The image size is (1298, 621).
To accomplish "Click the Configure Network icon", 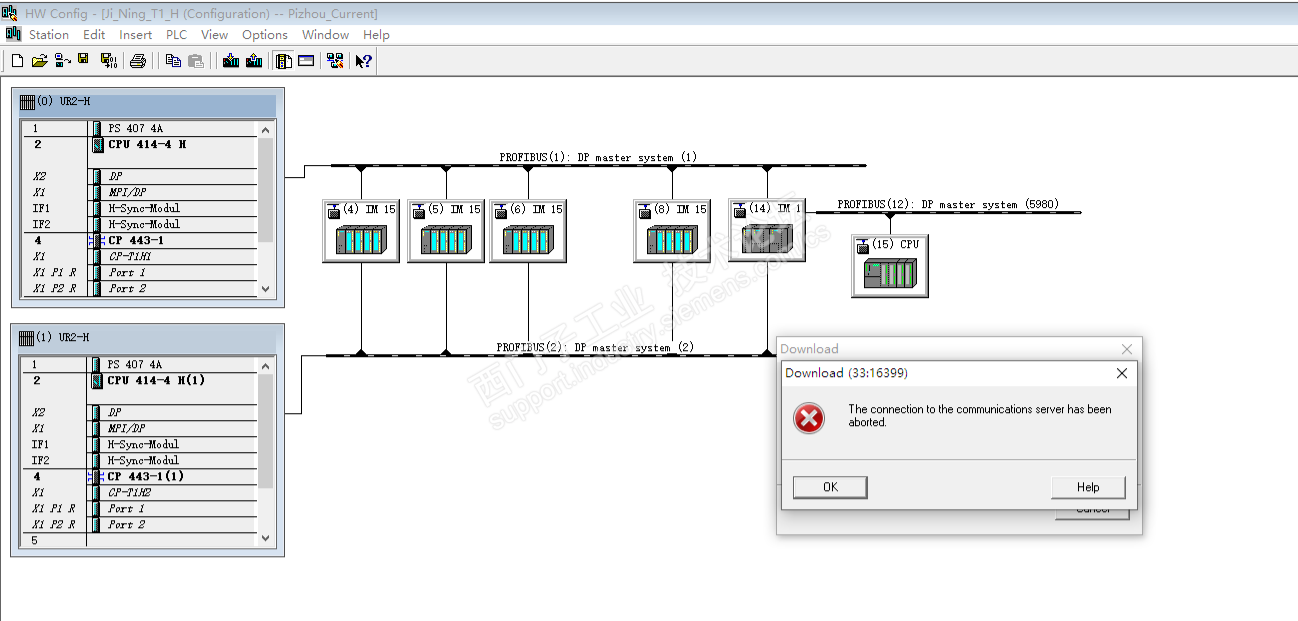I will (x=335, y=61).
